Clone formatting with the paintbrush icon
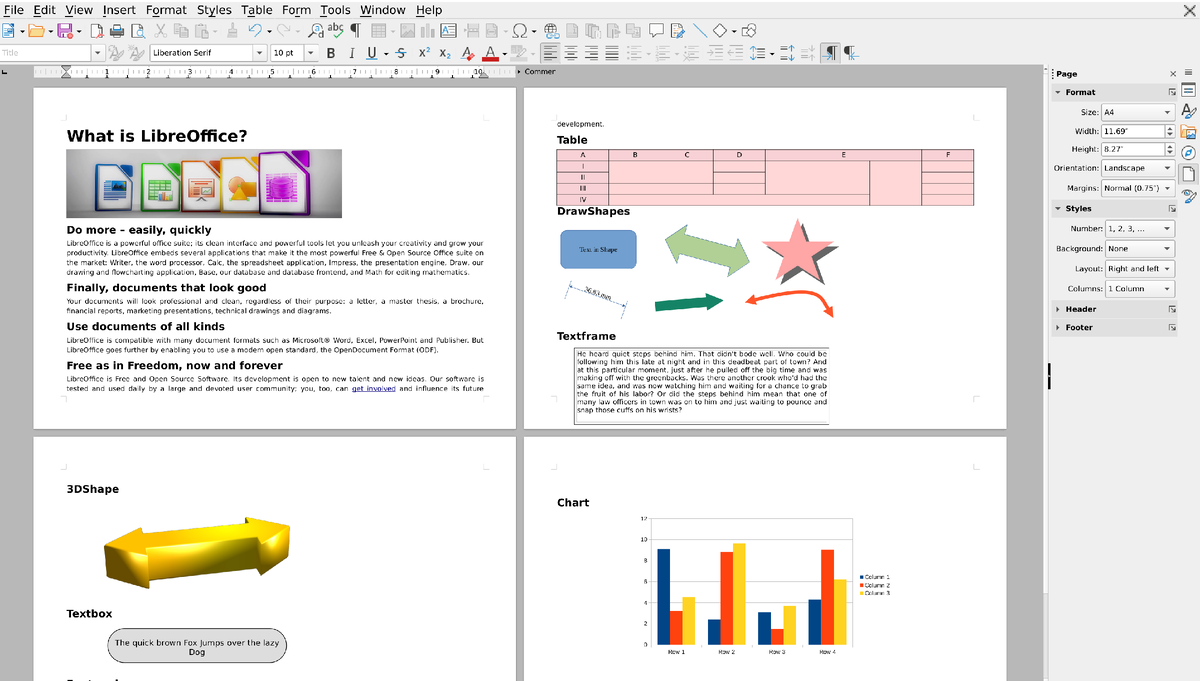1200x681 pixels. 232,30
